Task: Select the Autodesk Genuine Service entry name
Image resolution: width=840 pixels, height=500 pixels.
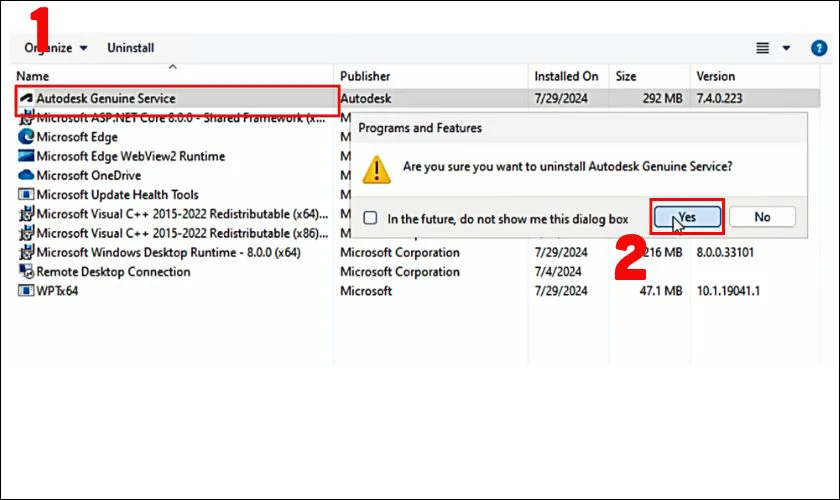Action: [106, 98]
